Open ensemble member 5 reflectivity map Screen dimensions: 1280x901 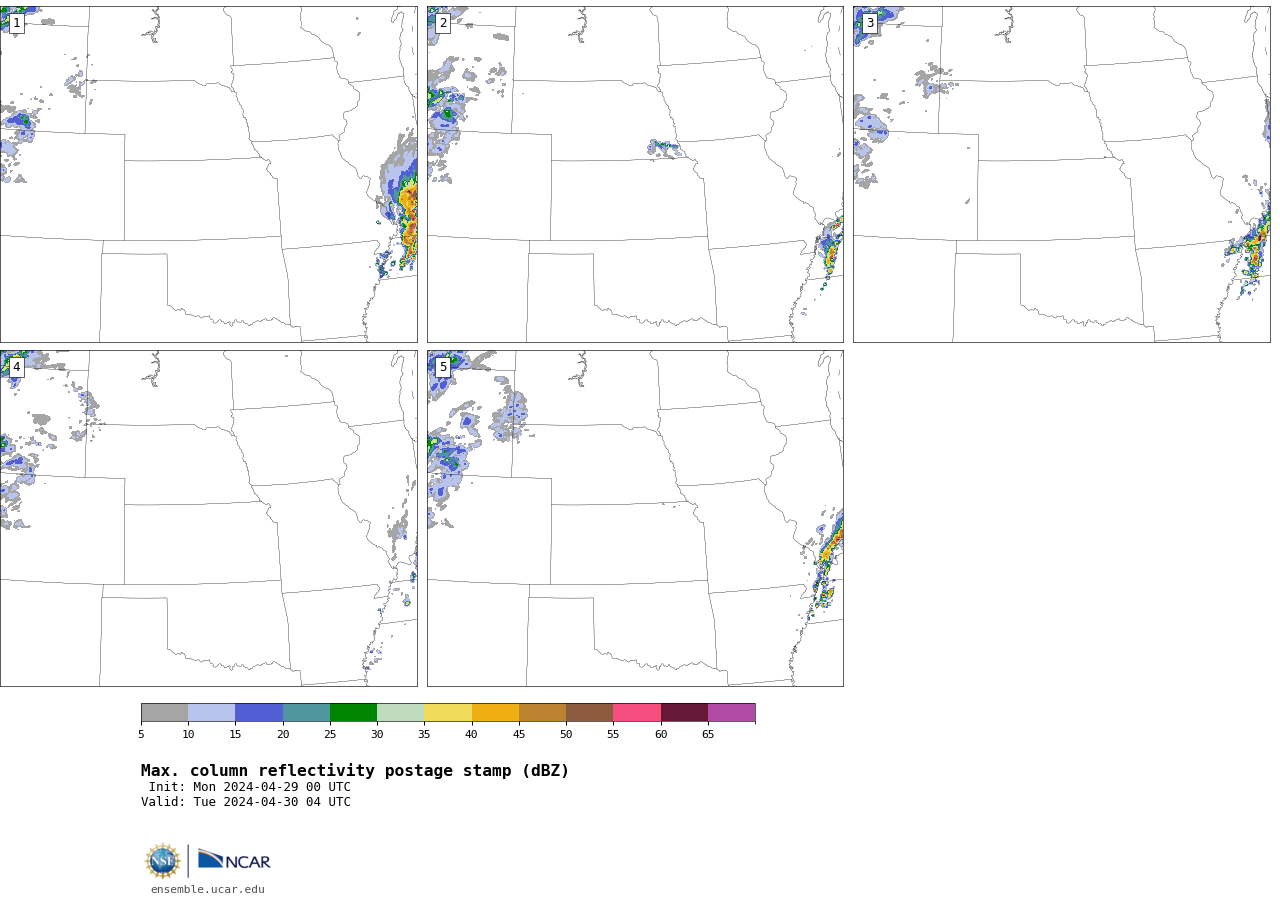(635, 518)
